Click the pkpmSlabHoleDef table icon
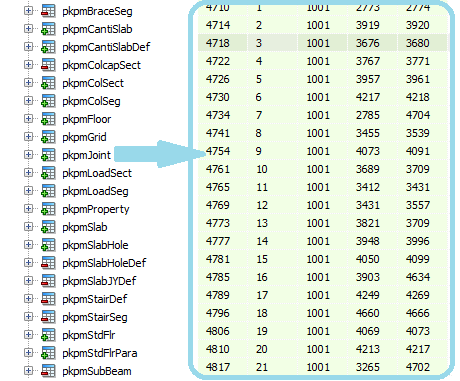This screenshot has width=460, height=381. (x=48, y=263)
